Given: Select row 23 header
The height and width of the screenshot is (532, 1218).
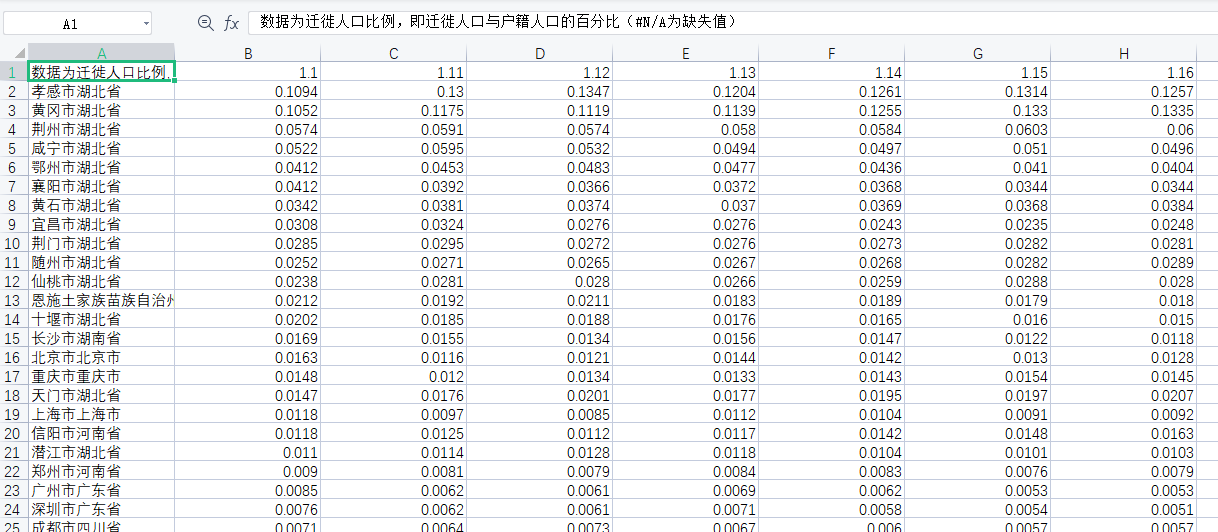Looking at the screenshot, I should point(14,490).
